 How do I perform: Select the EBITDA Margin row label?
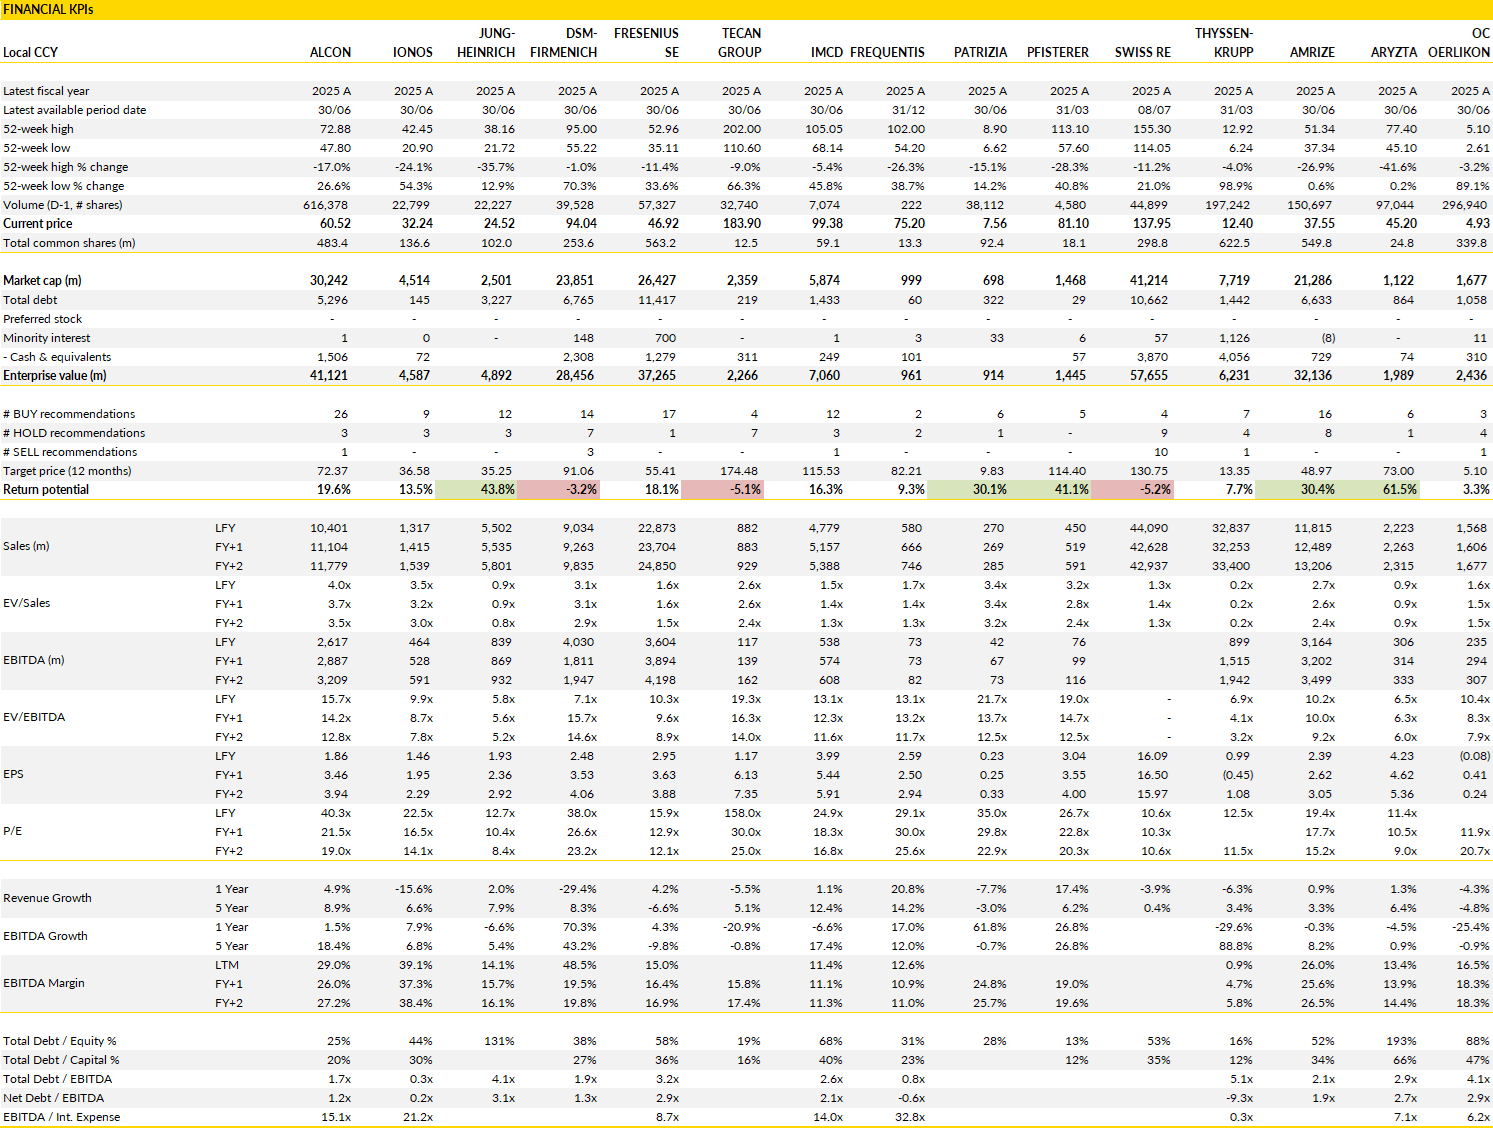point(44,983)
